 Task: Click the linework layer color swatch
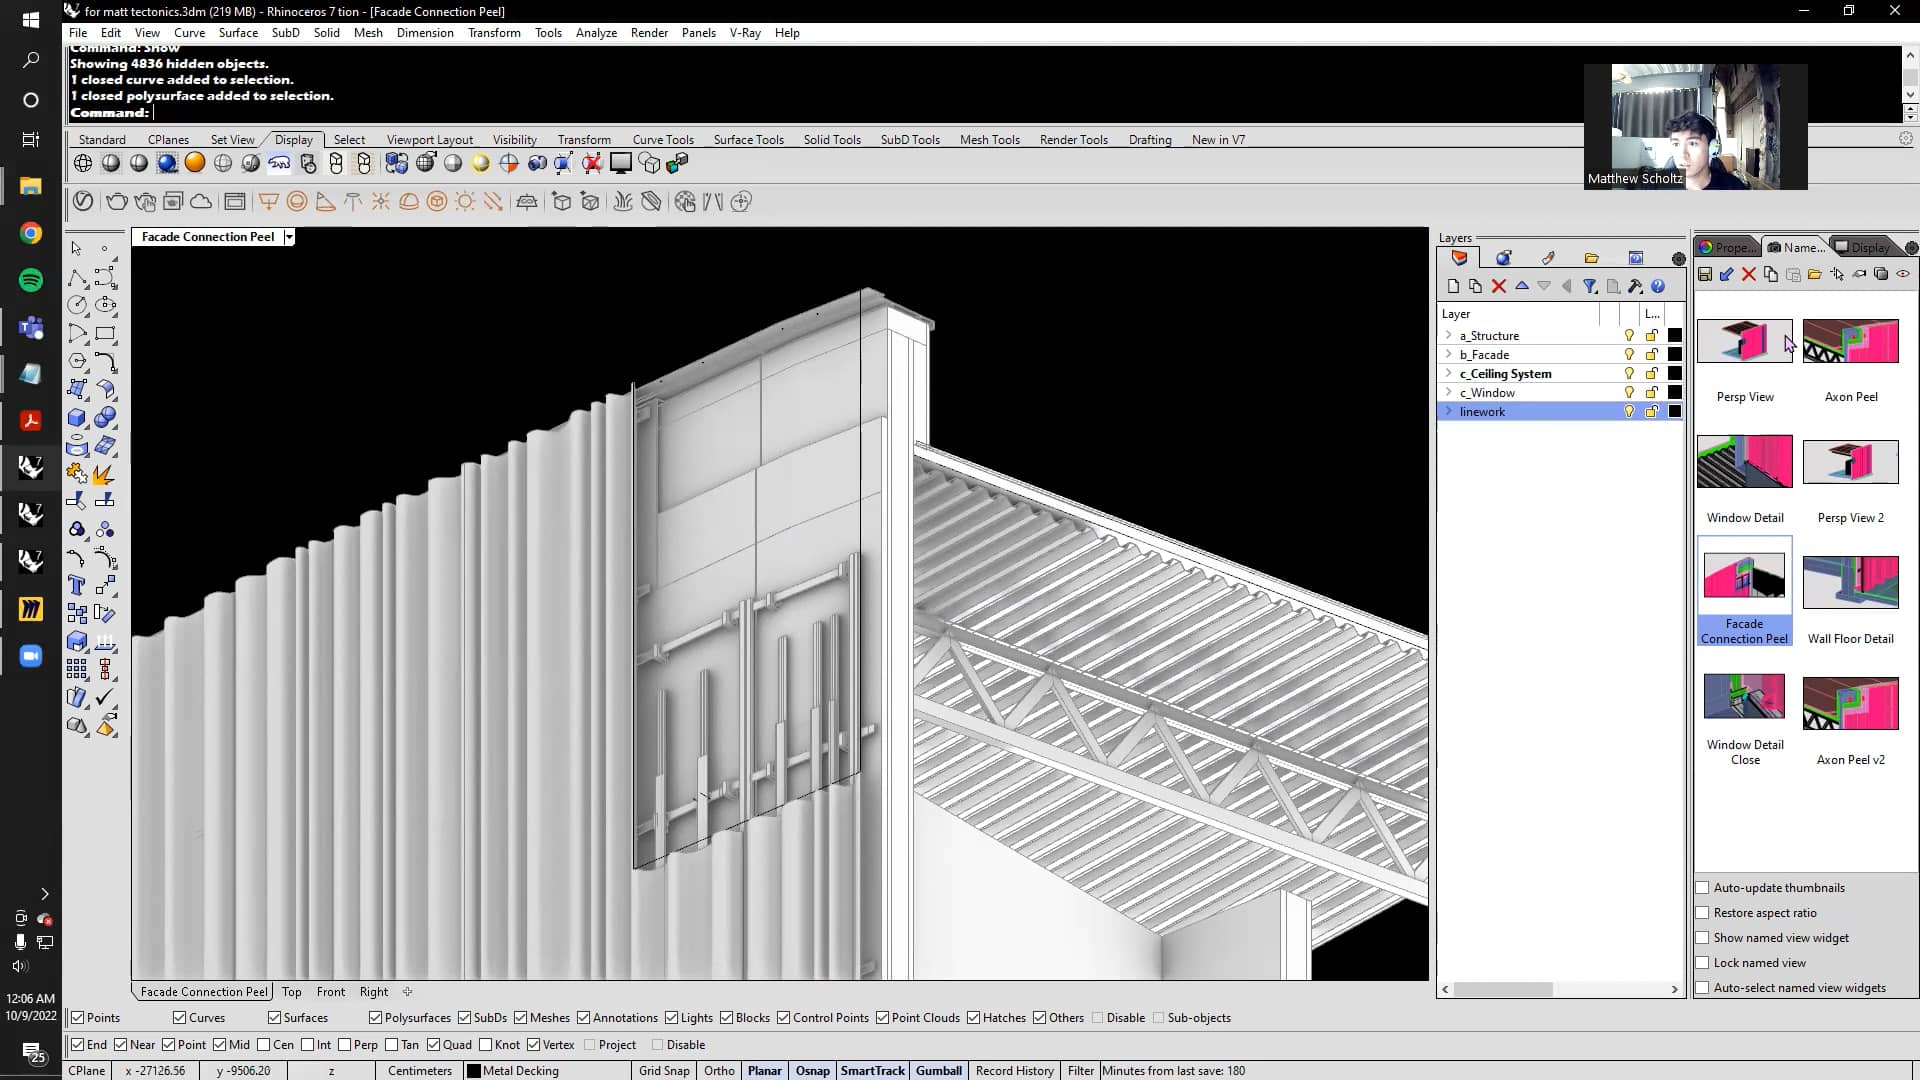point(1675,411)
